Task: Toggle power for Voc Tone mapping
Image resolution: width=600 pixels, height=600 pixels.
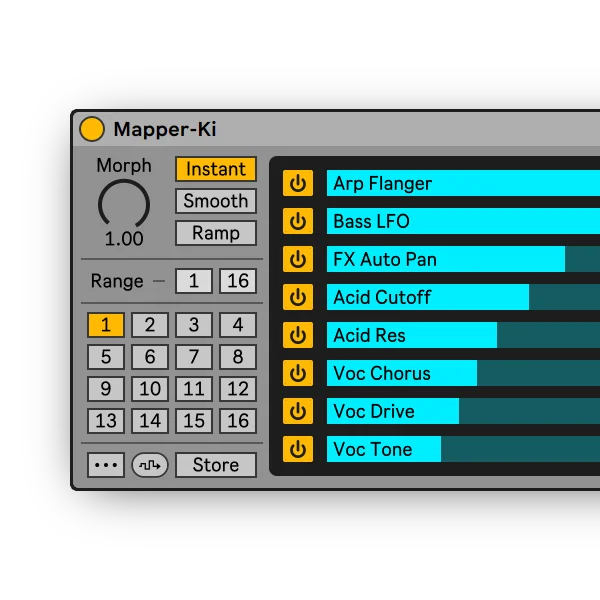Action: (x=298, y=449)
